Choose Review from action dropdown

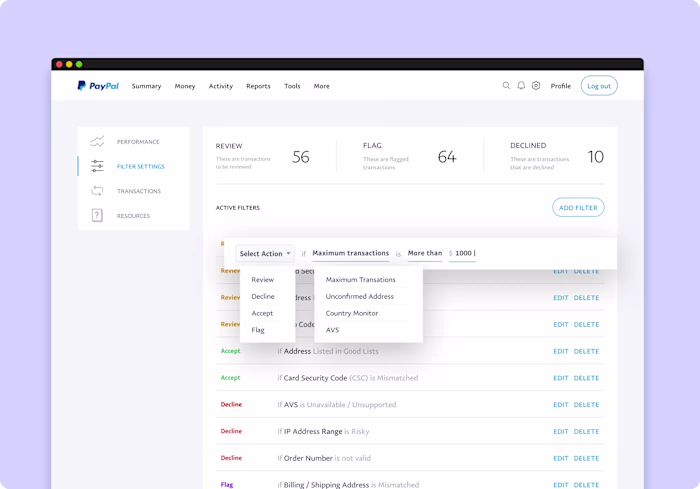pos(262,280)
